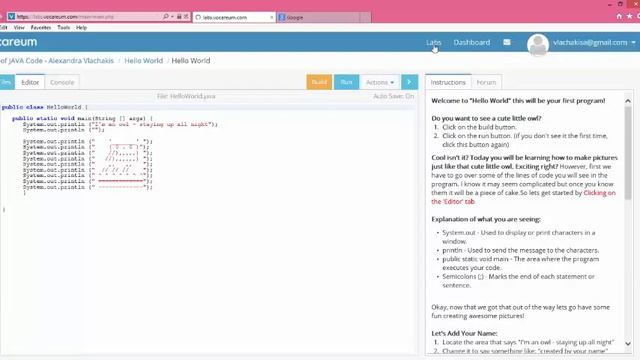Click the blue arrow button beside Actions

point(409,82)
